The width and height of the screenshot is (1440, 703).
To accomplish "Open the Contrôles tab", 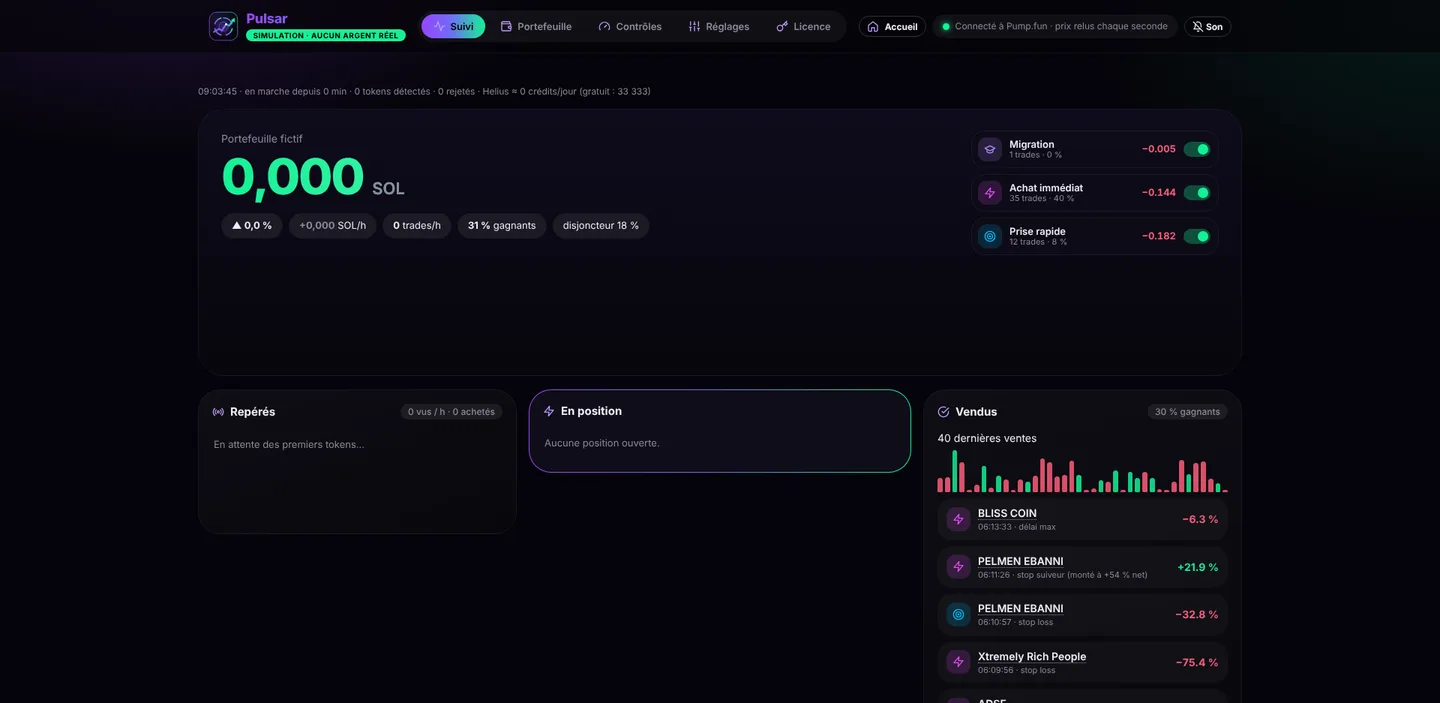I will coord(630,26).
